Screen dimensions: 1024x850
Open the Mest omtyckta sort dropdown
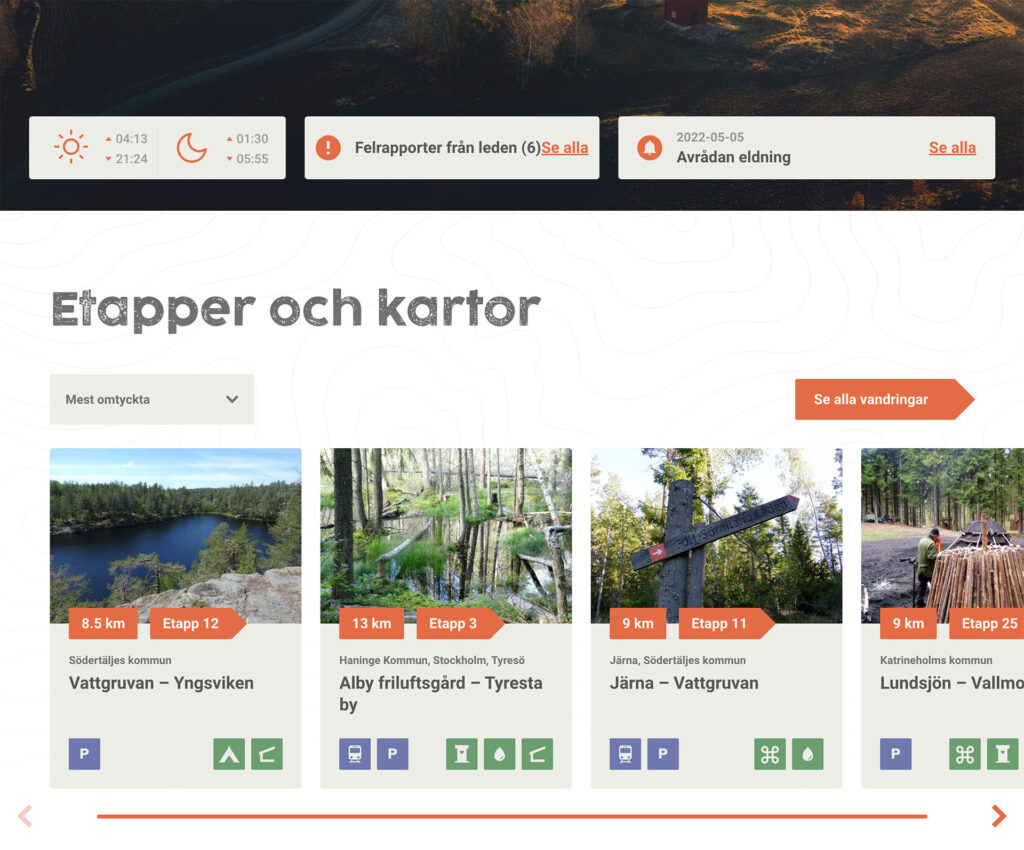[151, 399]
